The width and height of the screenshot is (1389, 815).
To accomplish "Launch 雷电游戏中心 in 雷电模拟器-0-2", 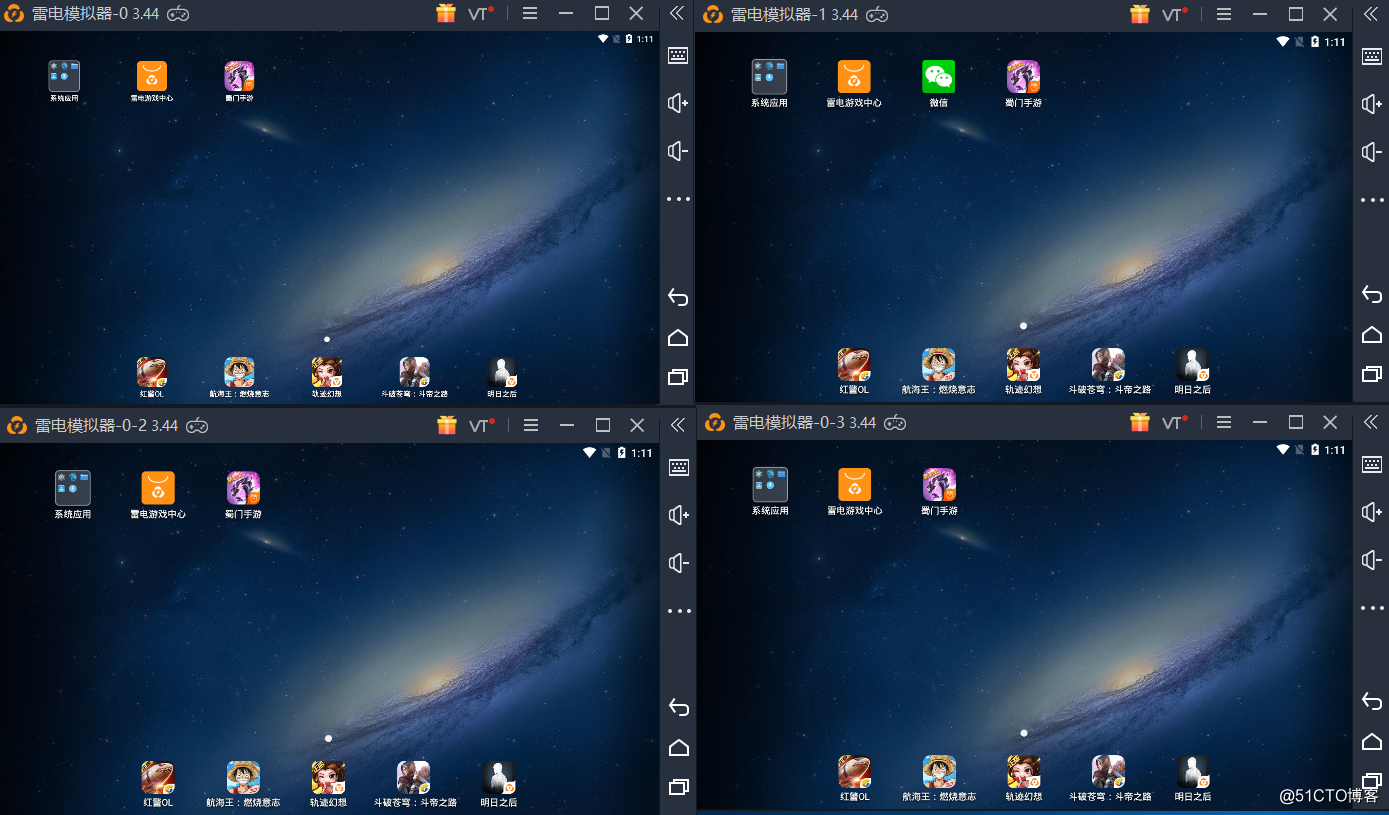I will 158,488.
